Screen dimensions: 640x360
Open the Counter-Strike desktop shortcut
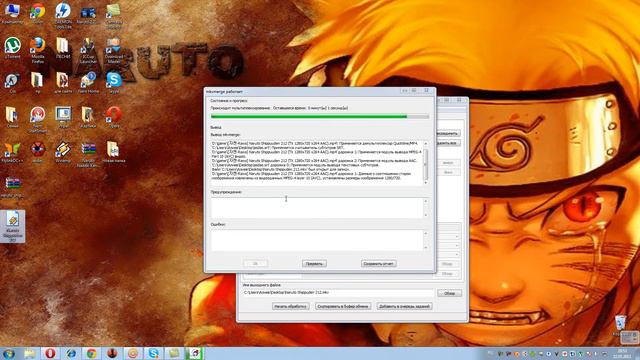coord(12,82)
